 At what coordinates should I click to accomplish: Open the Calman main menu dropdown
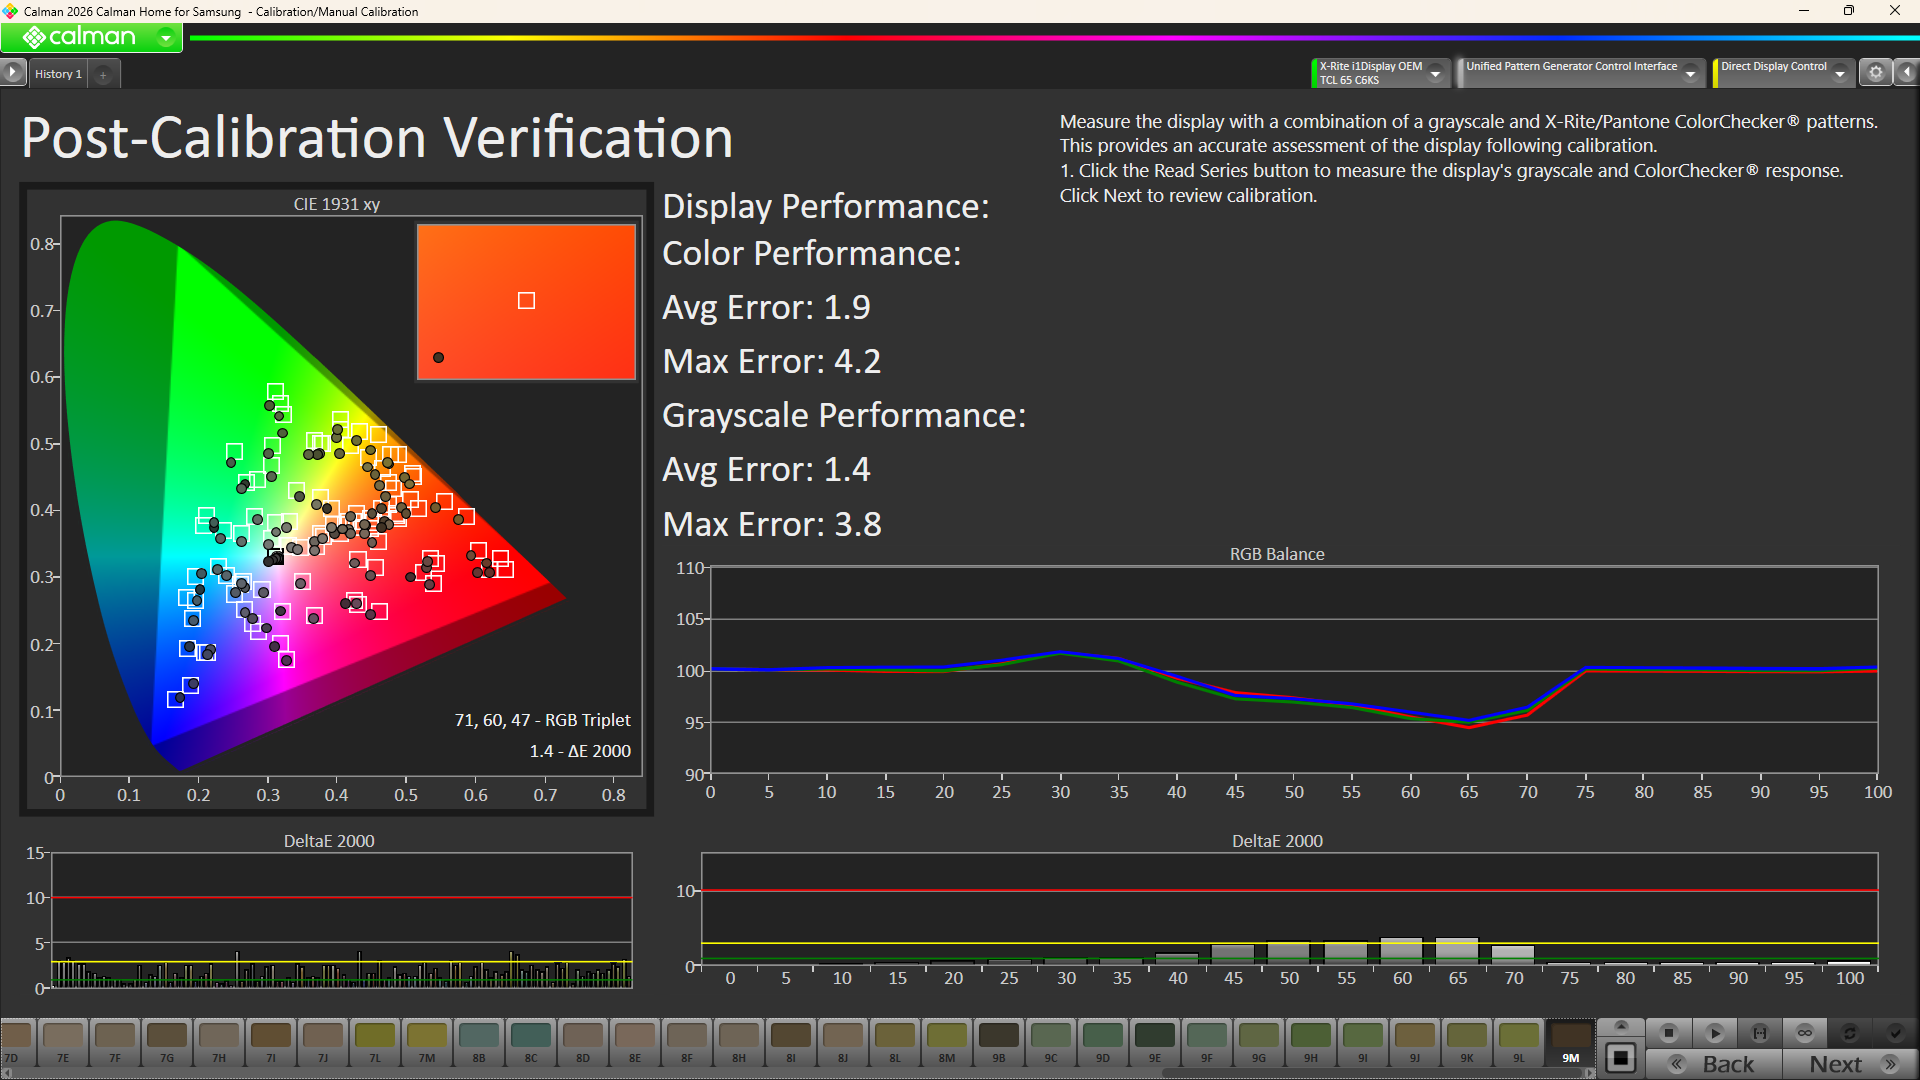(x=166, y=38)
